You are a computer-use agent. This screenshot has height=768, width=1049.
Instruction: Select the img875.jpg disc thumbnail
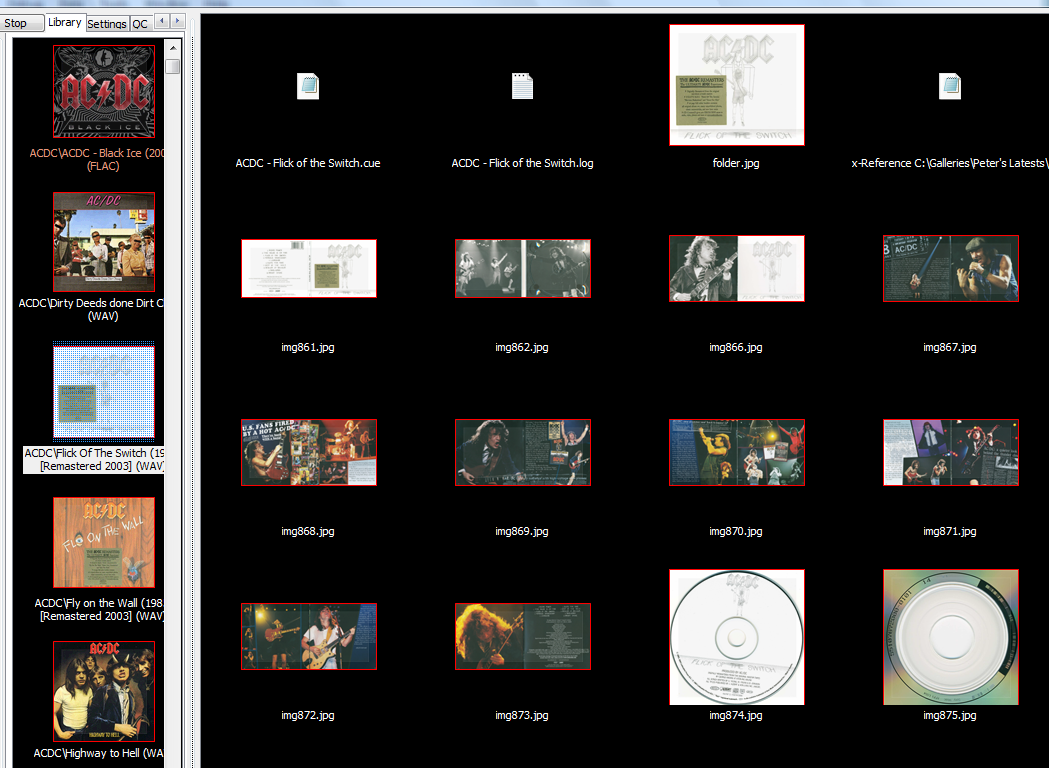(951, 637)
